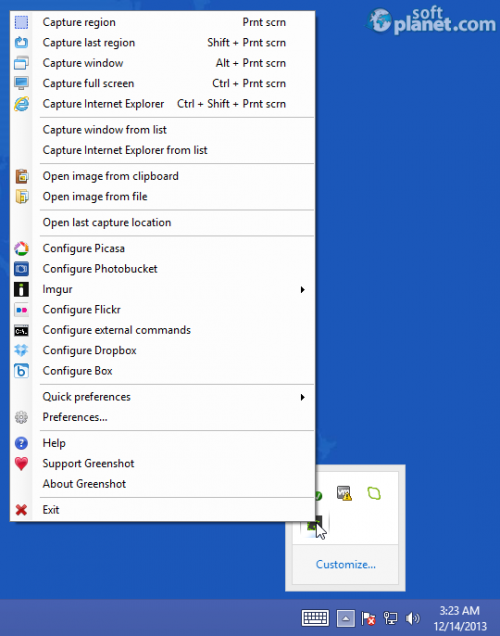500x636 pixels.
Task: Select Open image from file
Action: coord(163,196)
